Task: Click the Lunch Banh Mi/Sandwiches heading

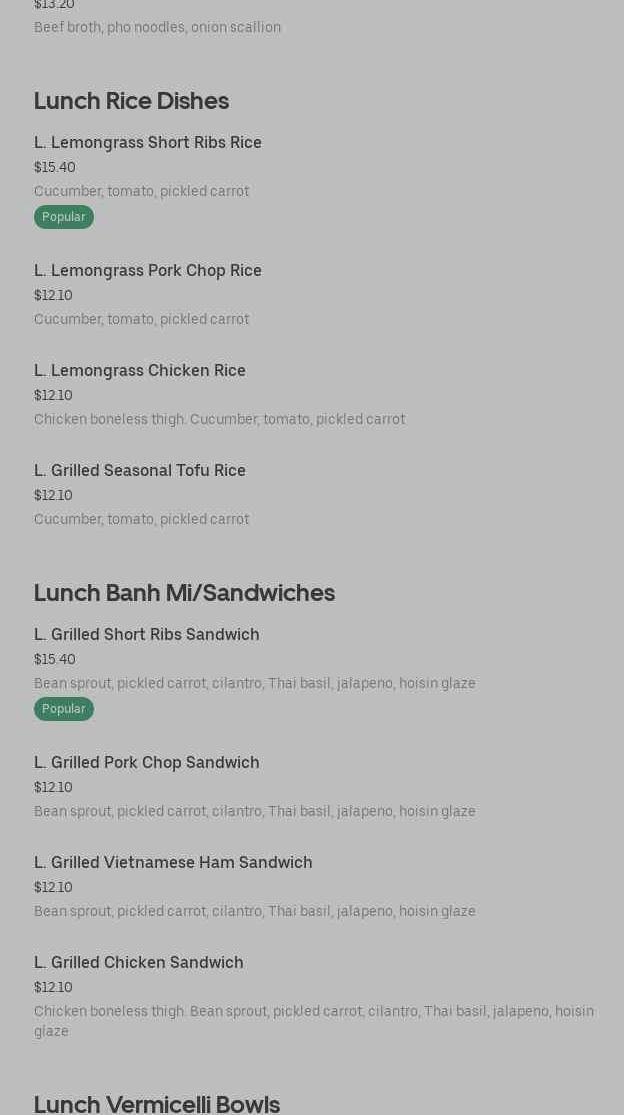Action: (x=184, y=593)
